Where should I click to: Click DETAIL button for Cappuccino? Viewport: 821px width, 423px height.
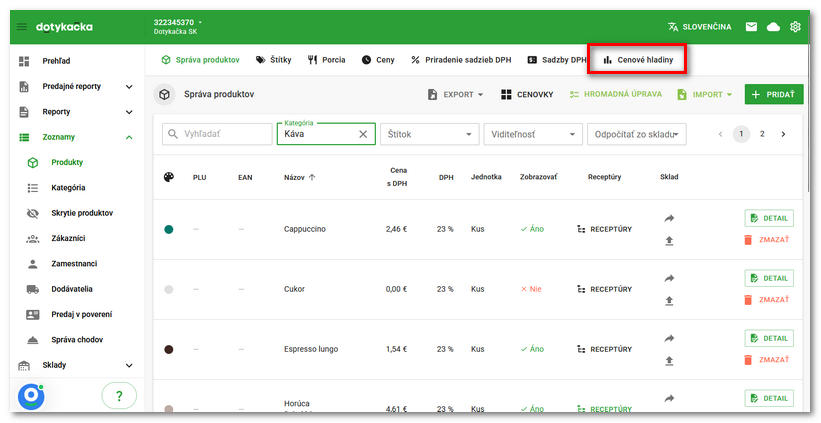click(769, 218)
